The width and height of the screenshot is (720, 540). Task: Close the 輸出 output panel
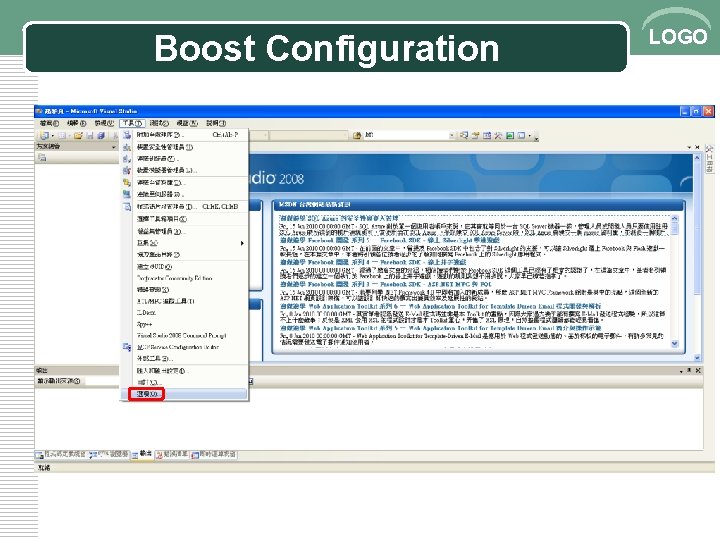pos(698,370)
